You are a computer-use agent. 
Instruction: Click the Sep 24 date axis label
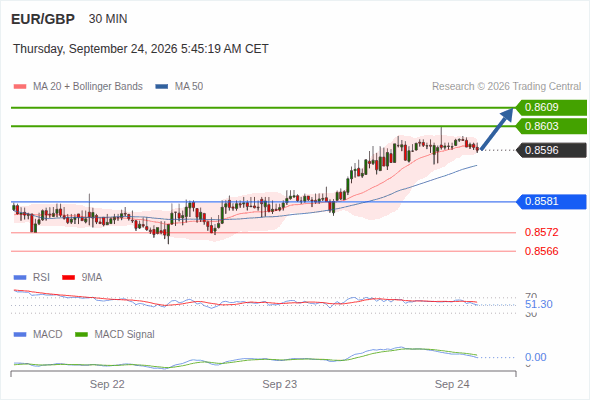tap(452, 384)
